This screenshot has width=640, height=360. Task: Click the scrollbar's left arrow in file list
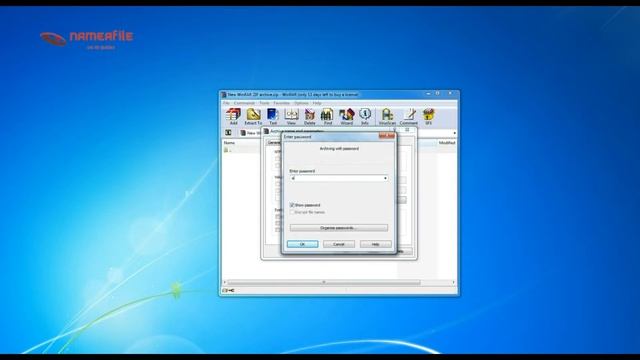(224, 282)
